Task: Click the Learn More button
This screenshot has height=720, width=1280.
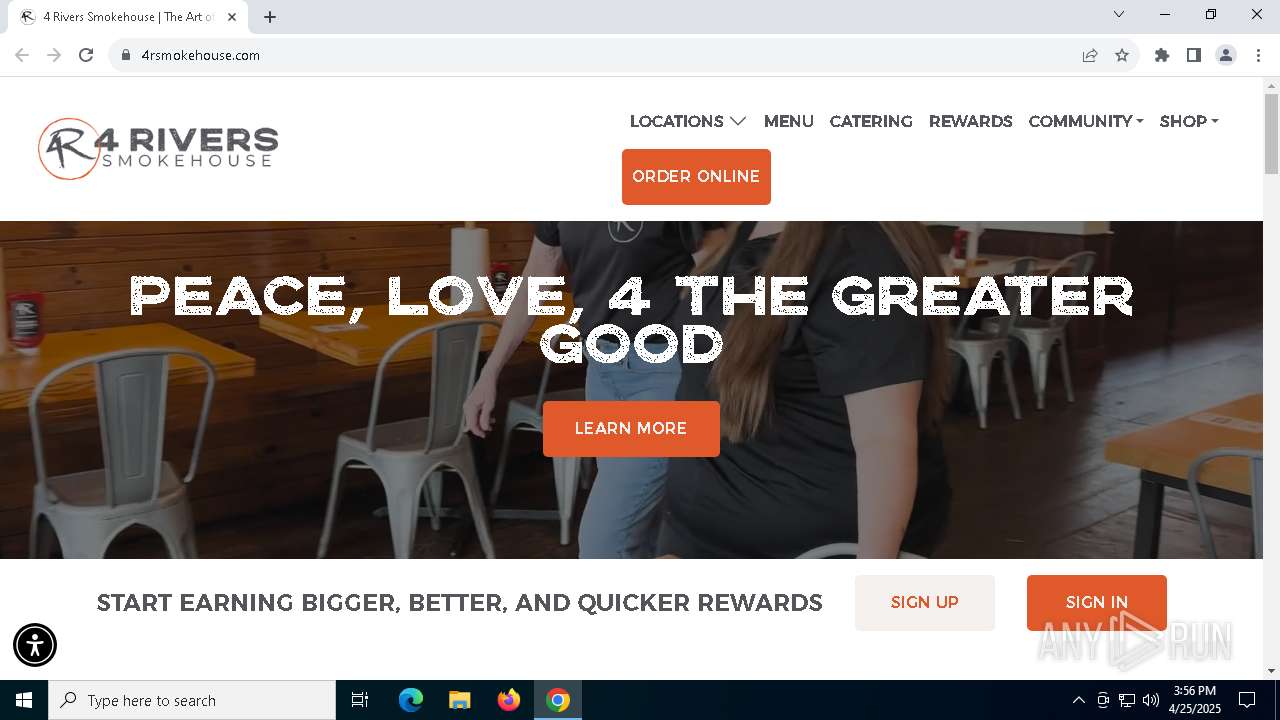Action: pyautogui.click(x=631, y=429)
